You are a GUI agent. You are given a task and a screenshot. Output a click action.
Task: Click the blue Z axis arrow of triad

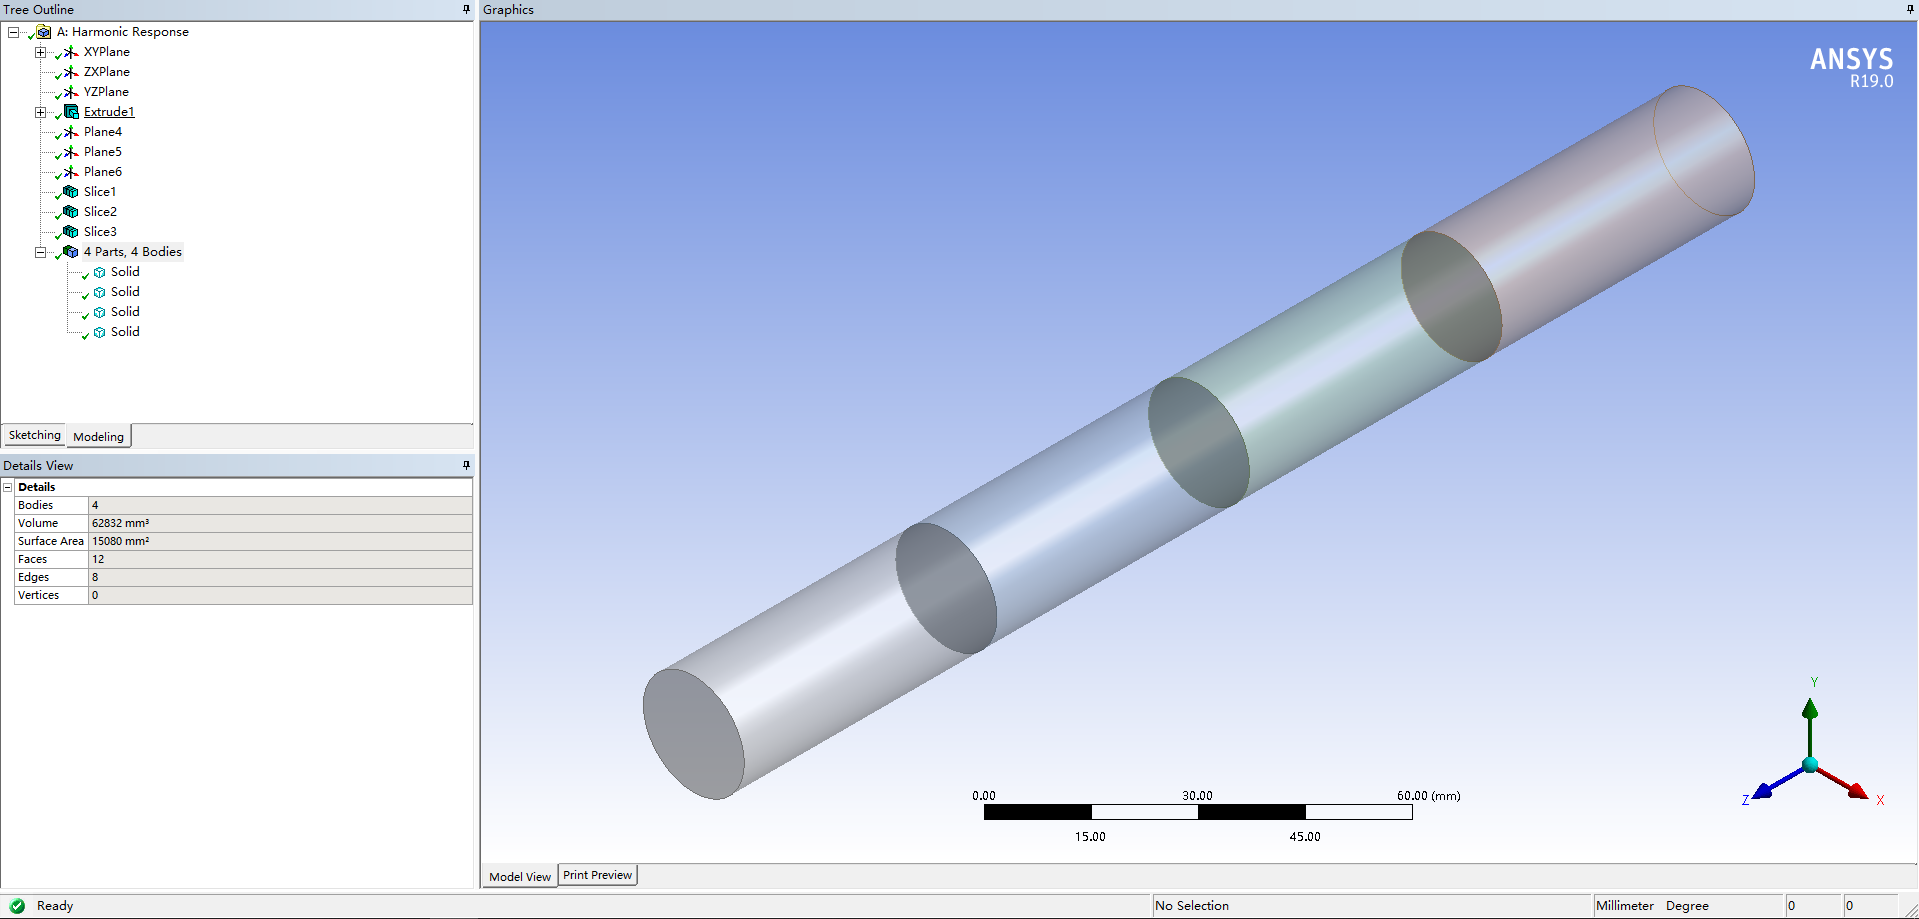coord(1763,790)
